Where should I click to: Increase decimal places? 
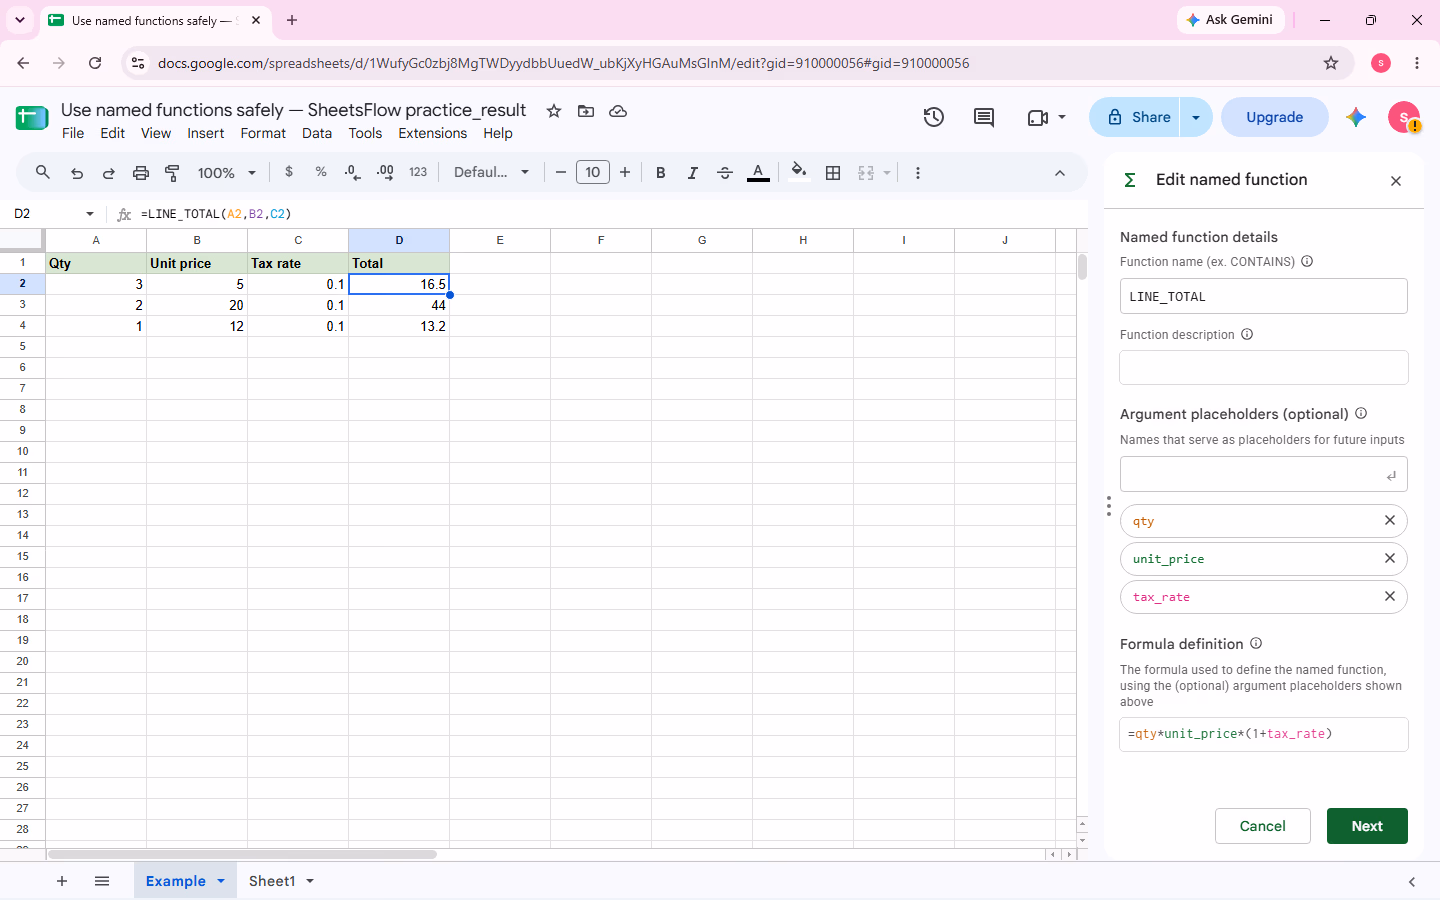[385, 172]
